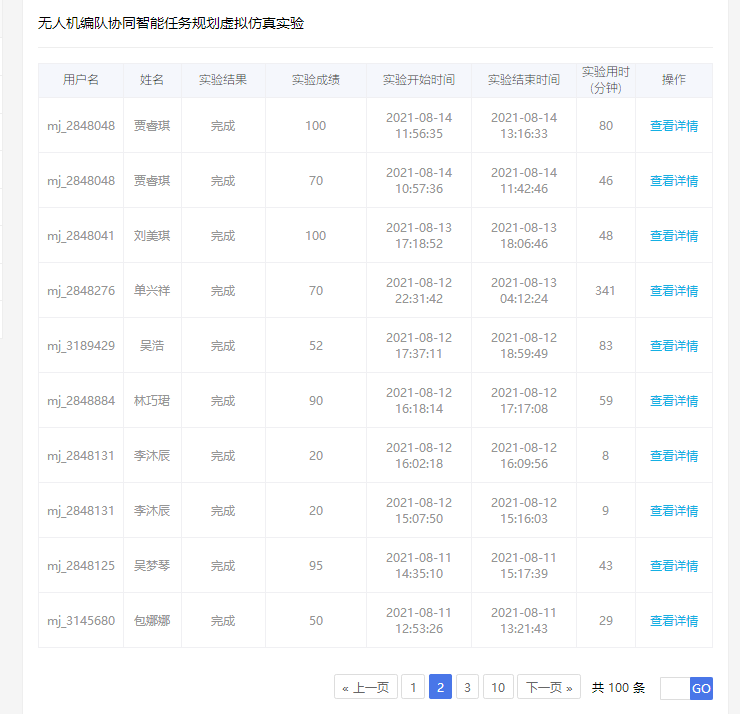View details for 单兴祥's experiment
This screenshot has width=740, height=714.
[x=673, y=291]
